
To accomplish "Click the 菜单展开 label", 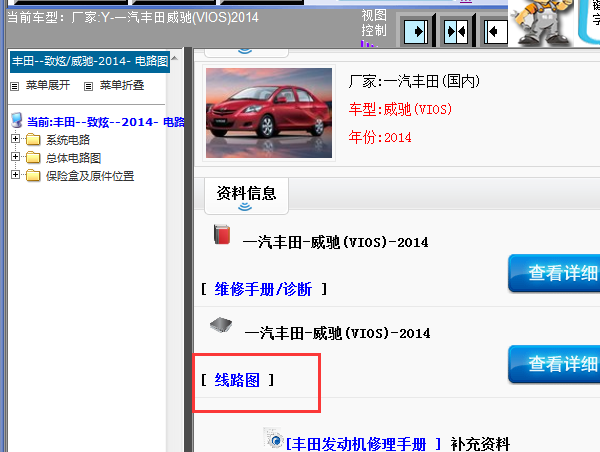I will 48,85.
